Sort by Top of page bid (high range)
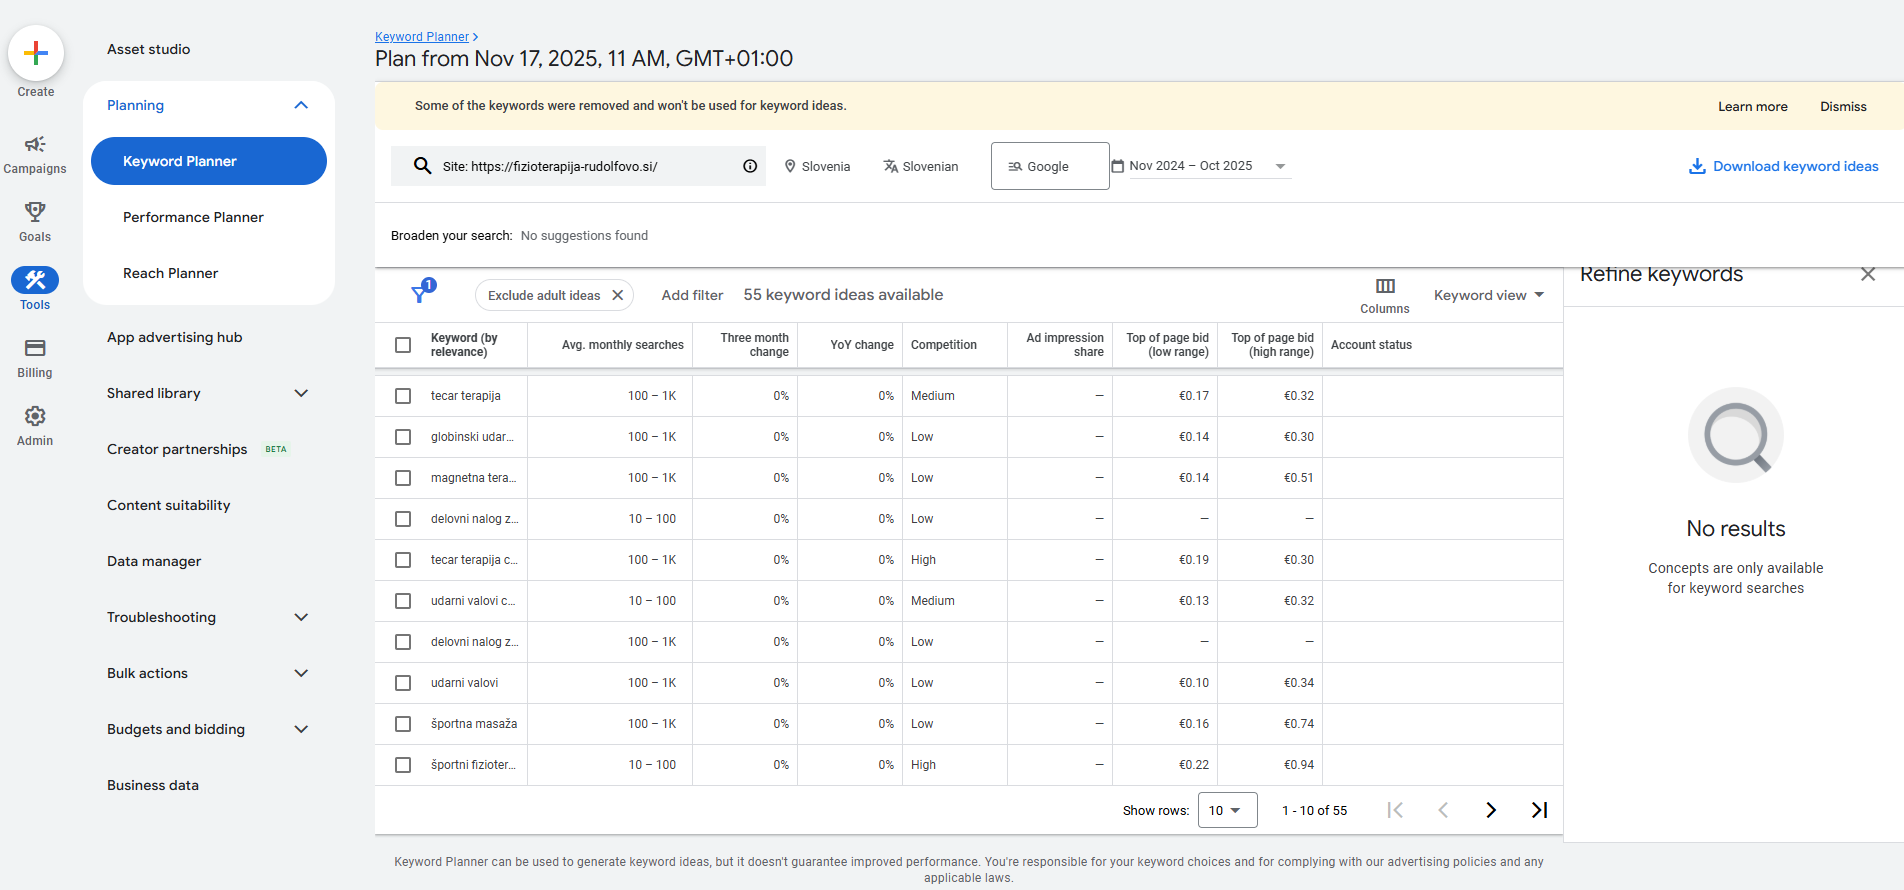The height and width of the screenshot is (890, 1904). 1272,345
